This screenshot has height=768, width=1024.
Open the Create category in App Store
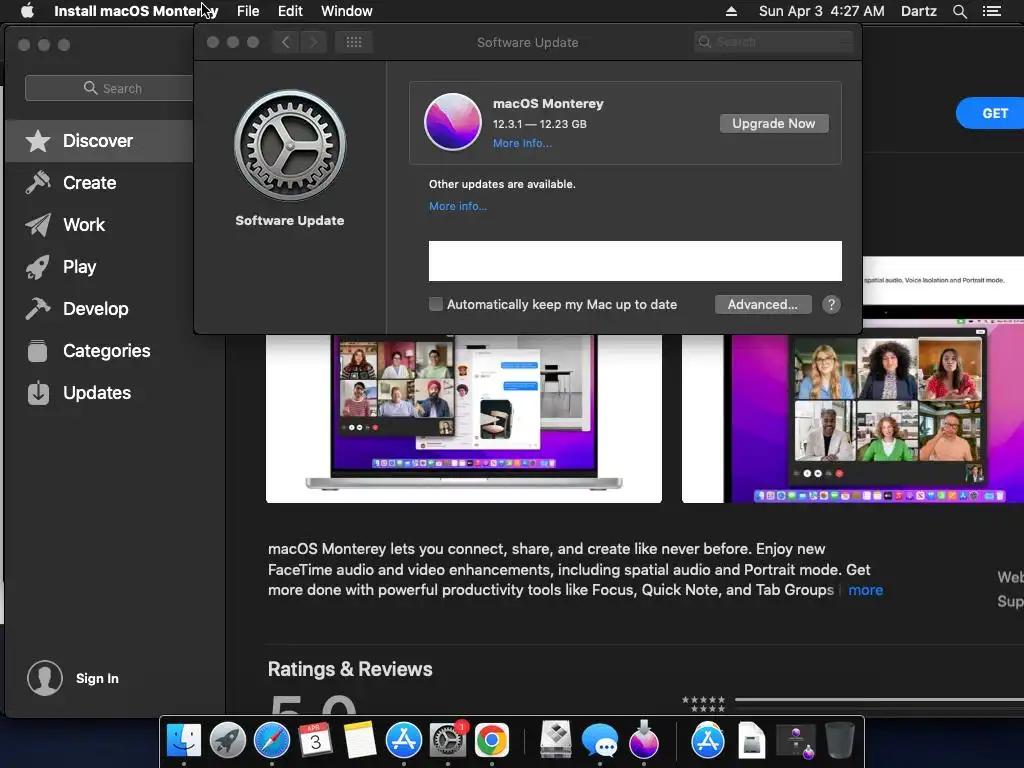[x=89, y=183]
